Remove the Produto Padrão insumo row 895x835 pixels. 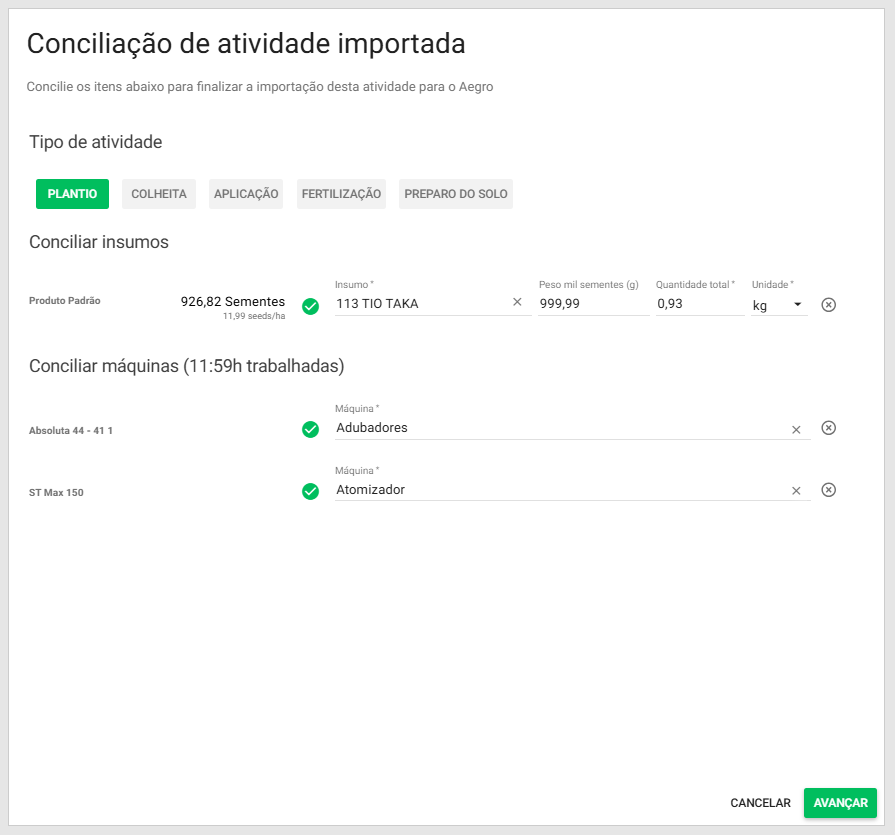tap(828, 304)
